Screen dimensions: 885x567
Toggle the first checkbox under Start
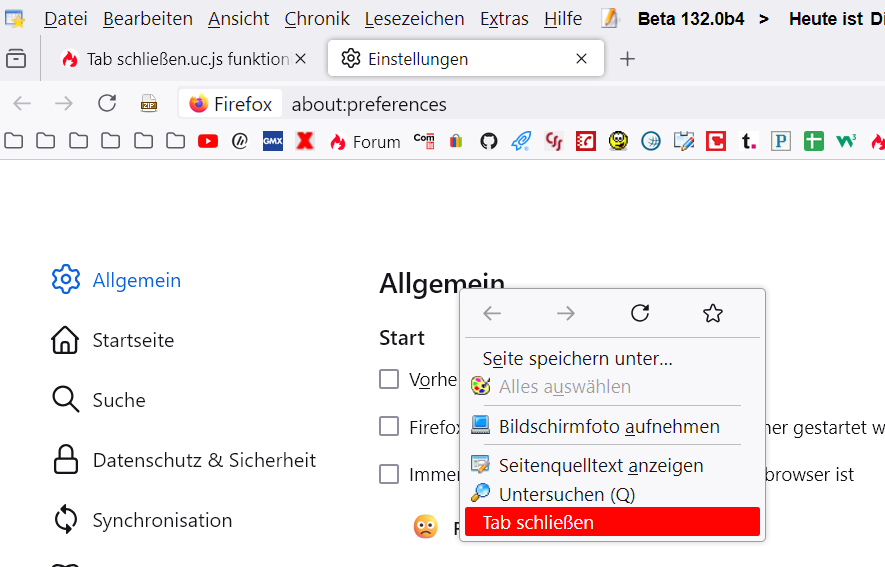(389, 379)
